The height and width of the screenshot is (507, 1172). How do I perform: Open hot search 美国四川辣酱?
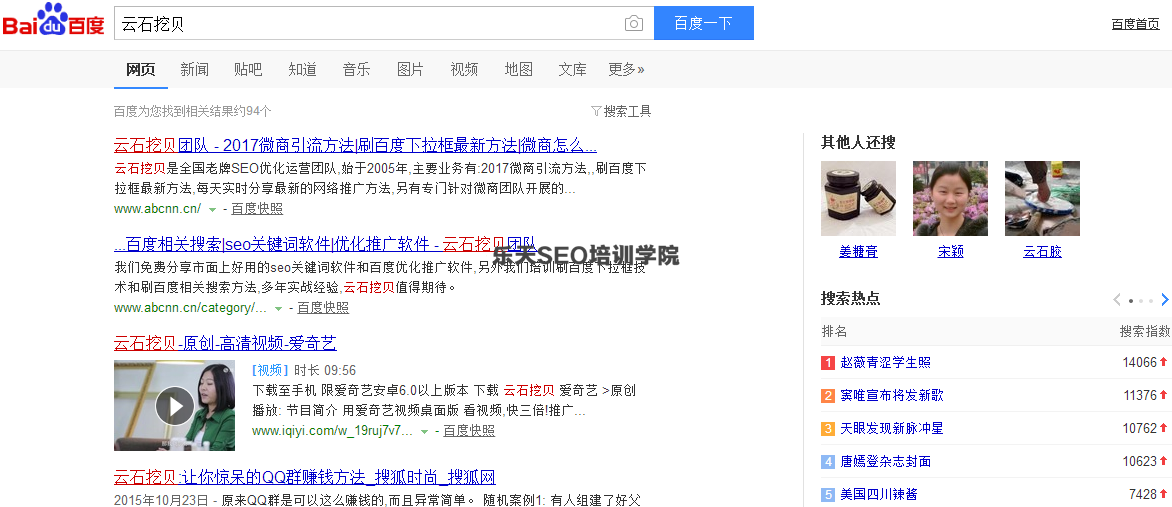pos(879,494)
